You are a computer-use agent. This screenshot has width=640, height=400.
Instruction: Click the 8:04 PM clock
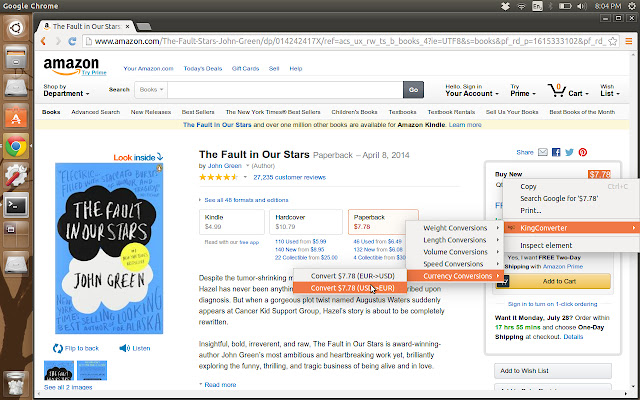tap(608, 6)
